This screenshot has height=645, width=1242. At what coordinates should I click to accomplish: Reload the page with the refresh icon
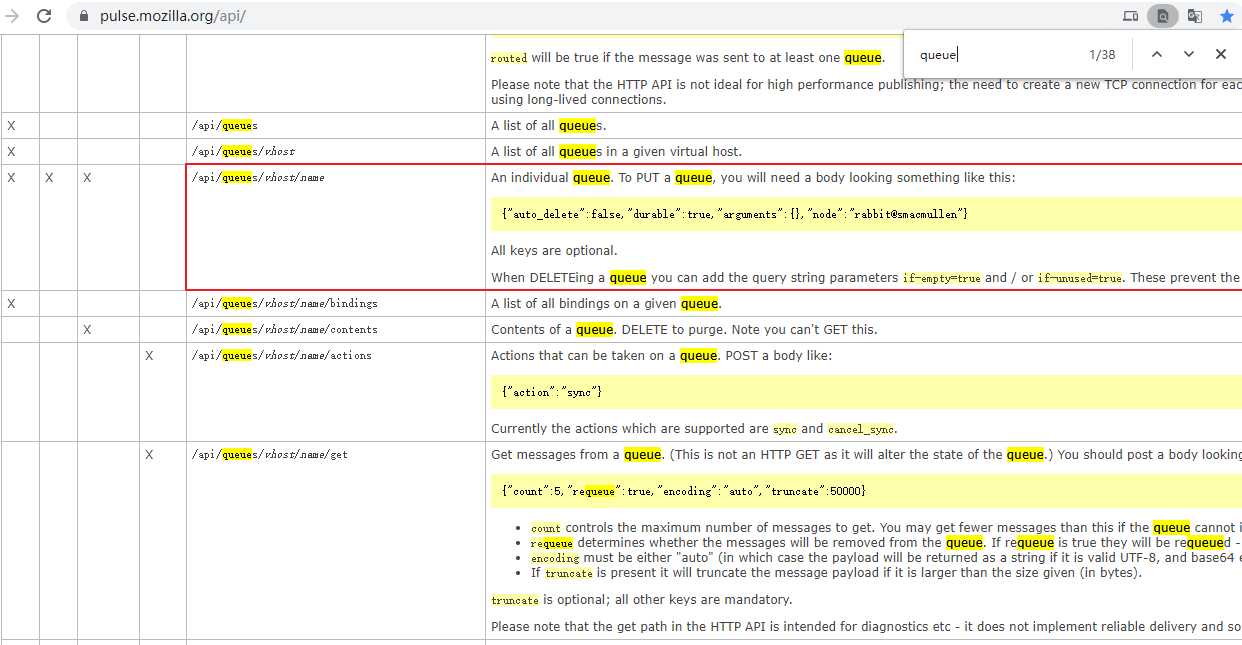(x=44, y=16)
